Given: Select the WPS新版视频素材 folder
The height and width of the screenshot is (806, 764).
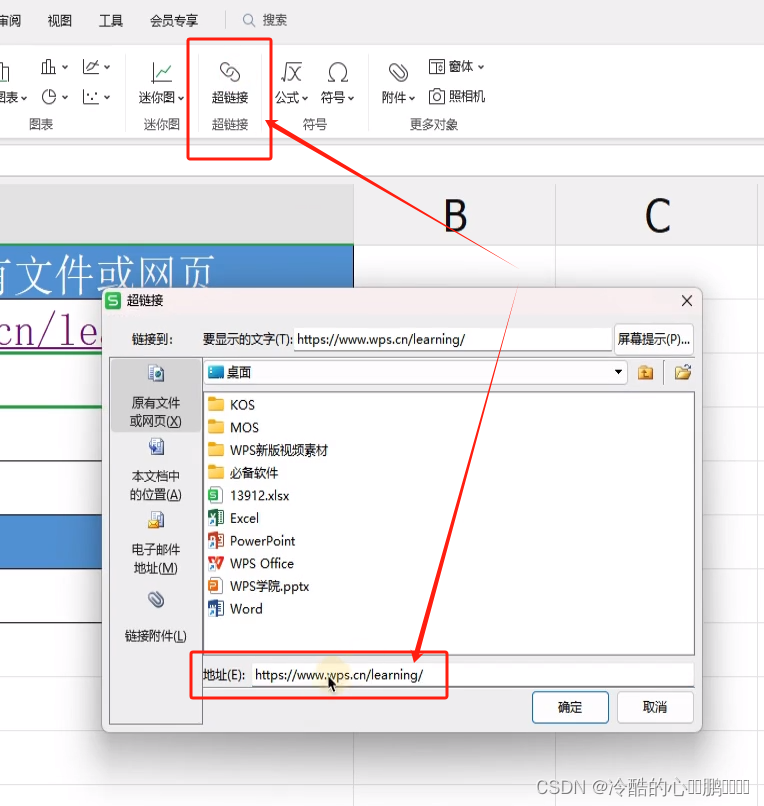Looking at the screenshot, I should [268, 450].
